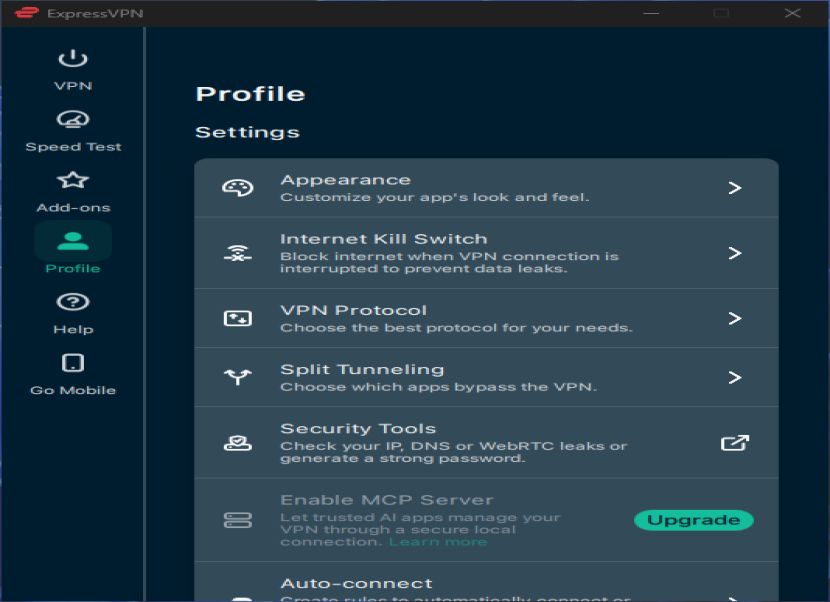Click the Settings section heading
The image size is (830, 602).
tap(247, 132)
